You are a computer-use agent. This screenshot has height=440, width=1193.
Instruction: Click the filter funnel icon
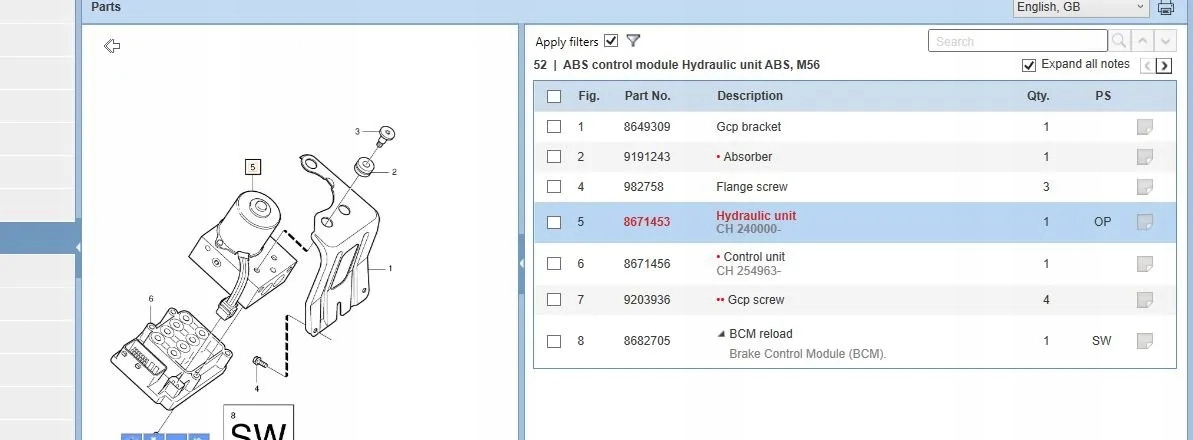633,41
